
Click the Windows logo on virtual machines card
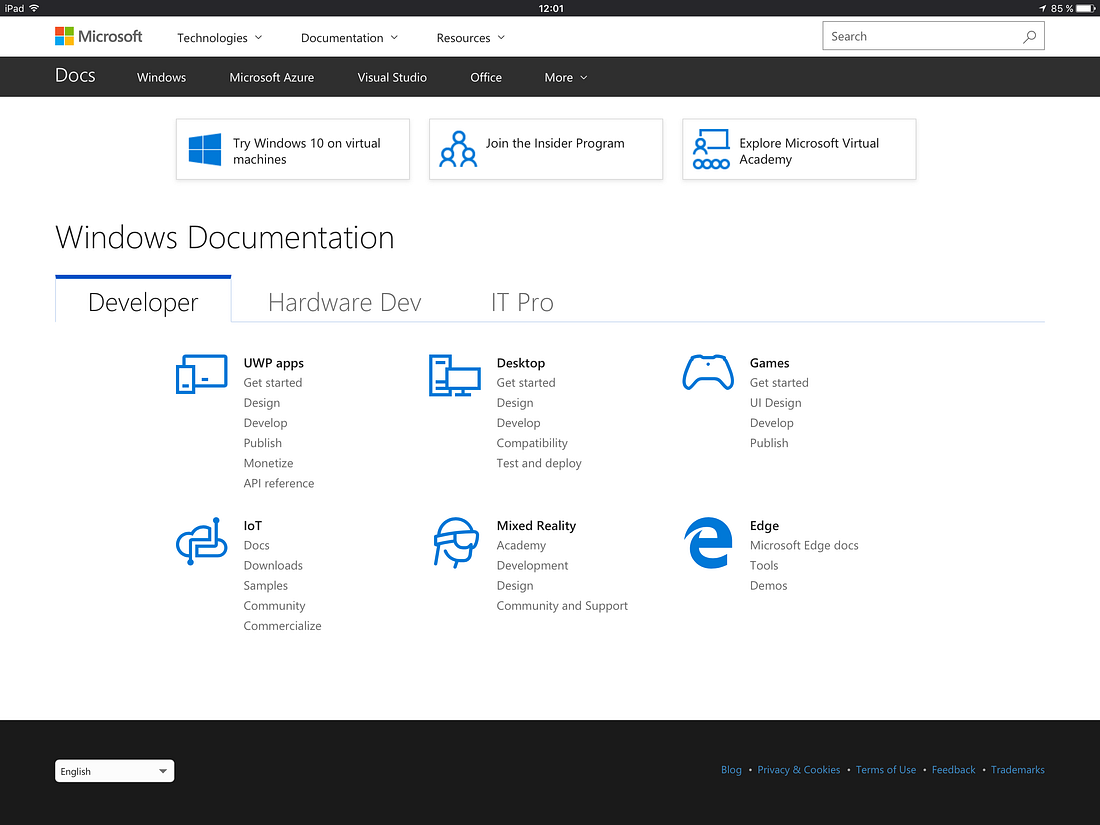(205, 150)
